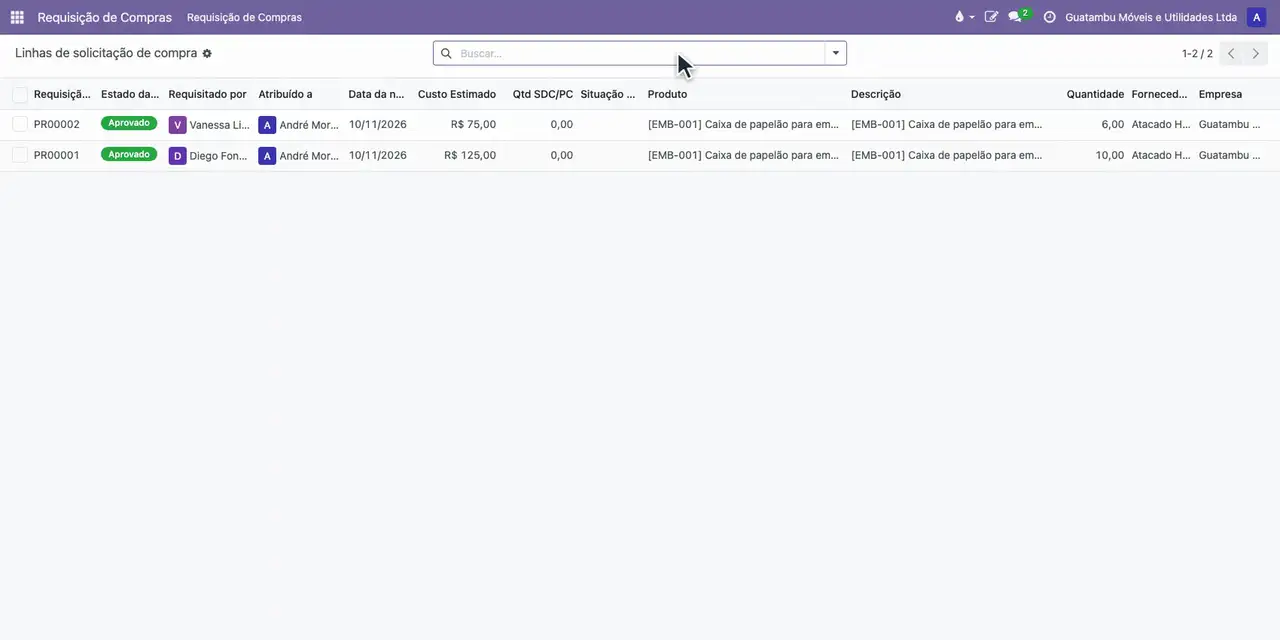Go to next page arrow
1280x640 pixels.
tap(1256, 53)
